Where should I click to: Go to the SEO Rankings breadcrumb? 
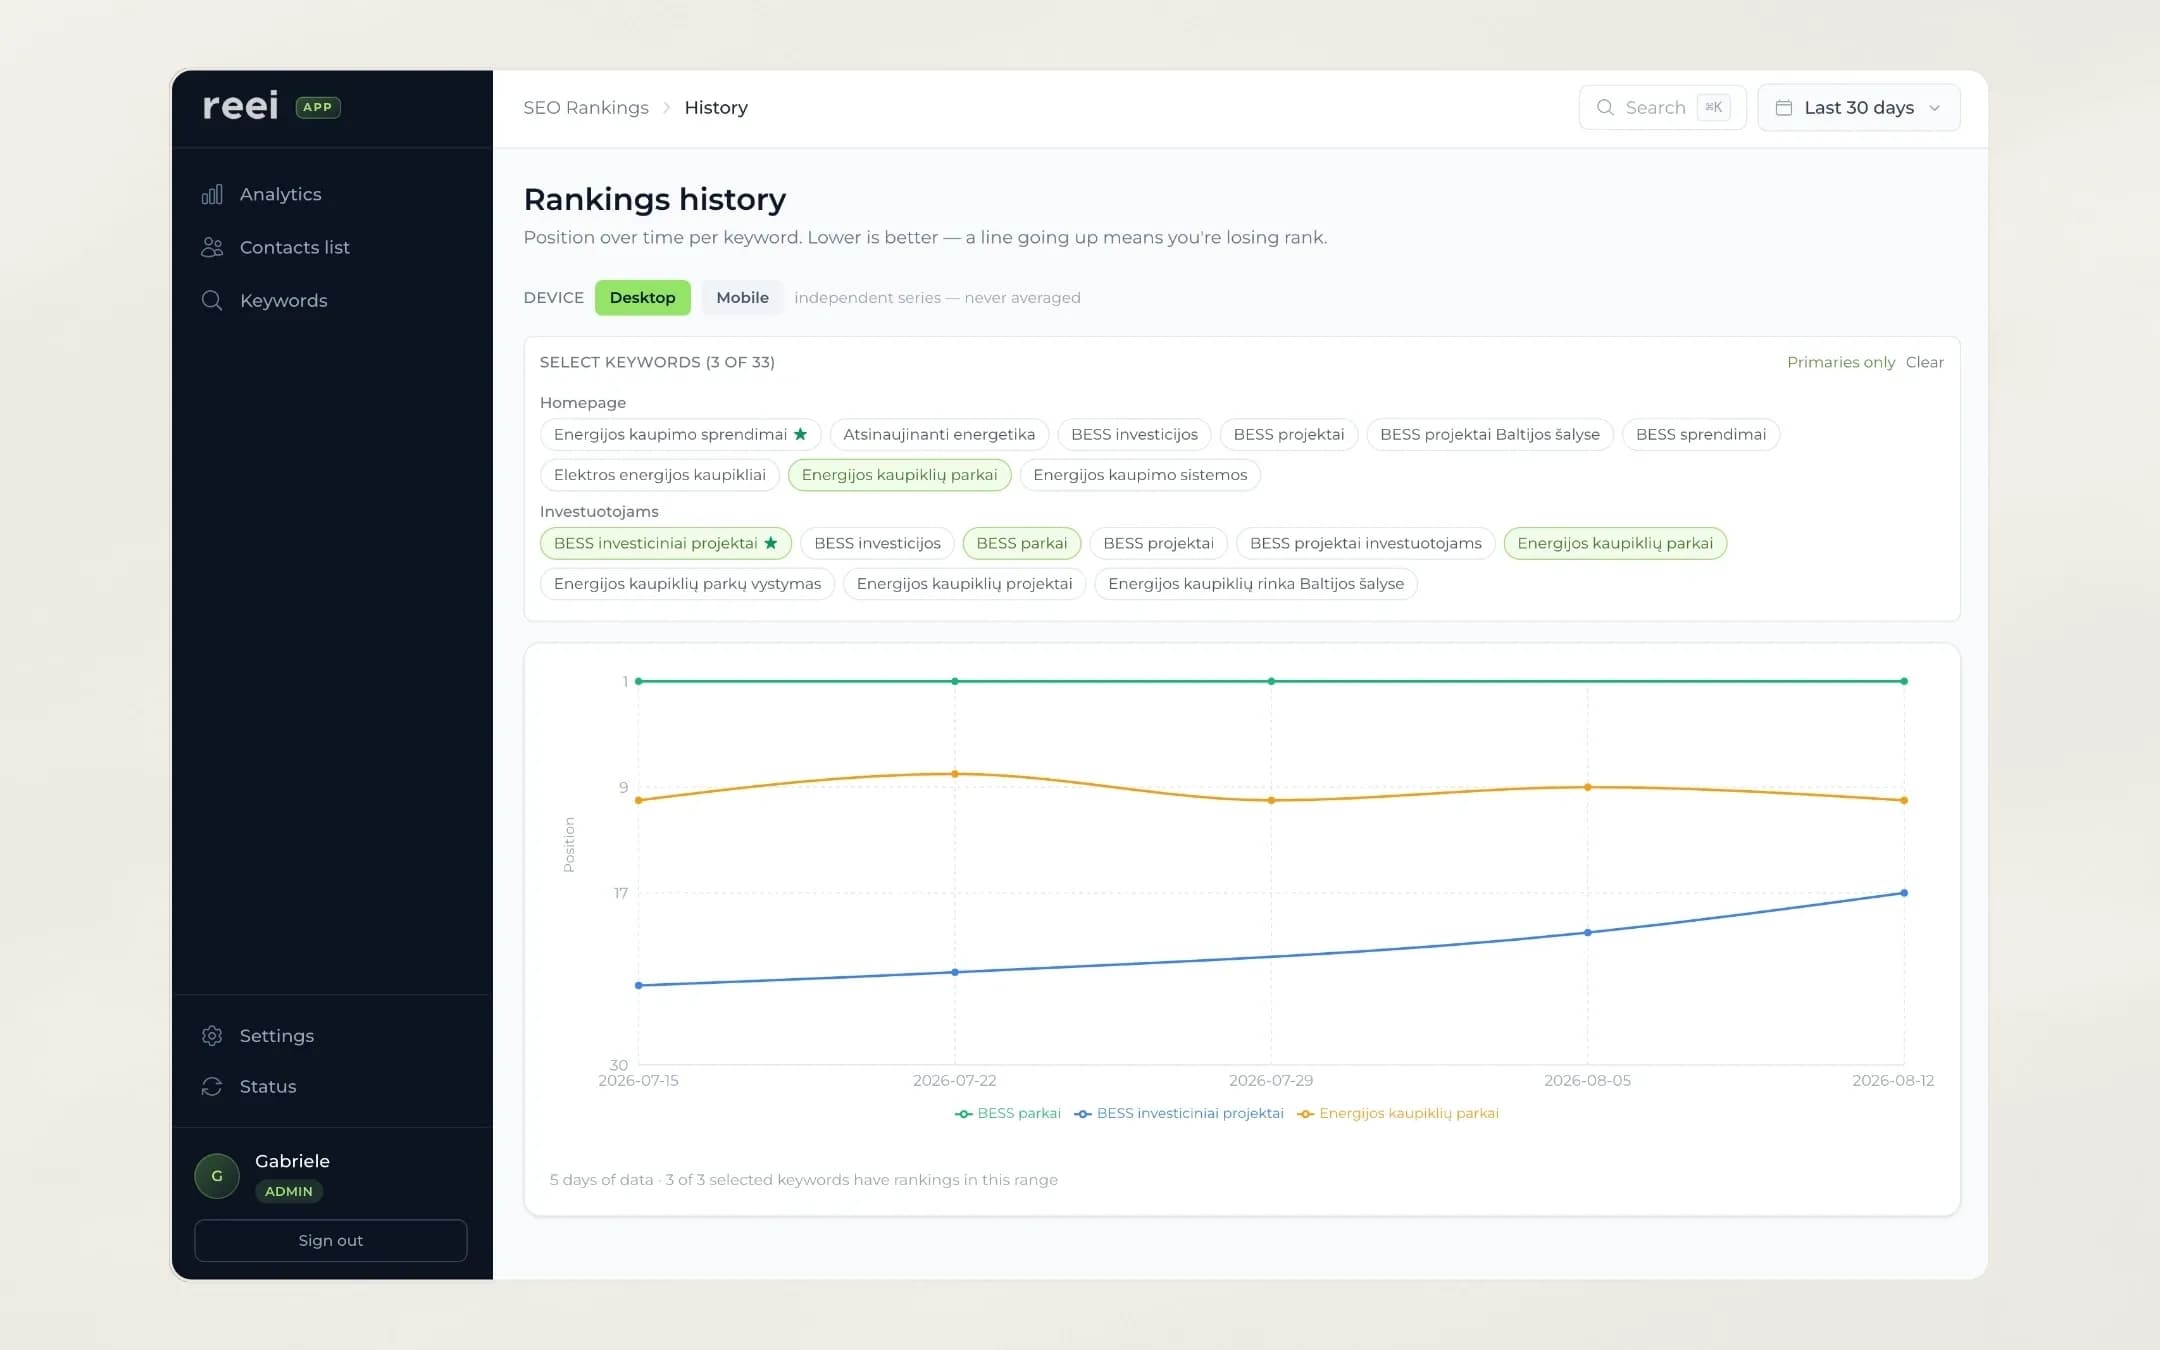(x=586, y=107)
